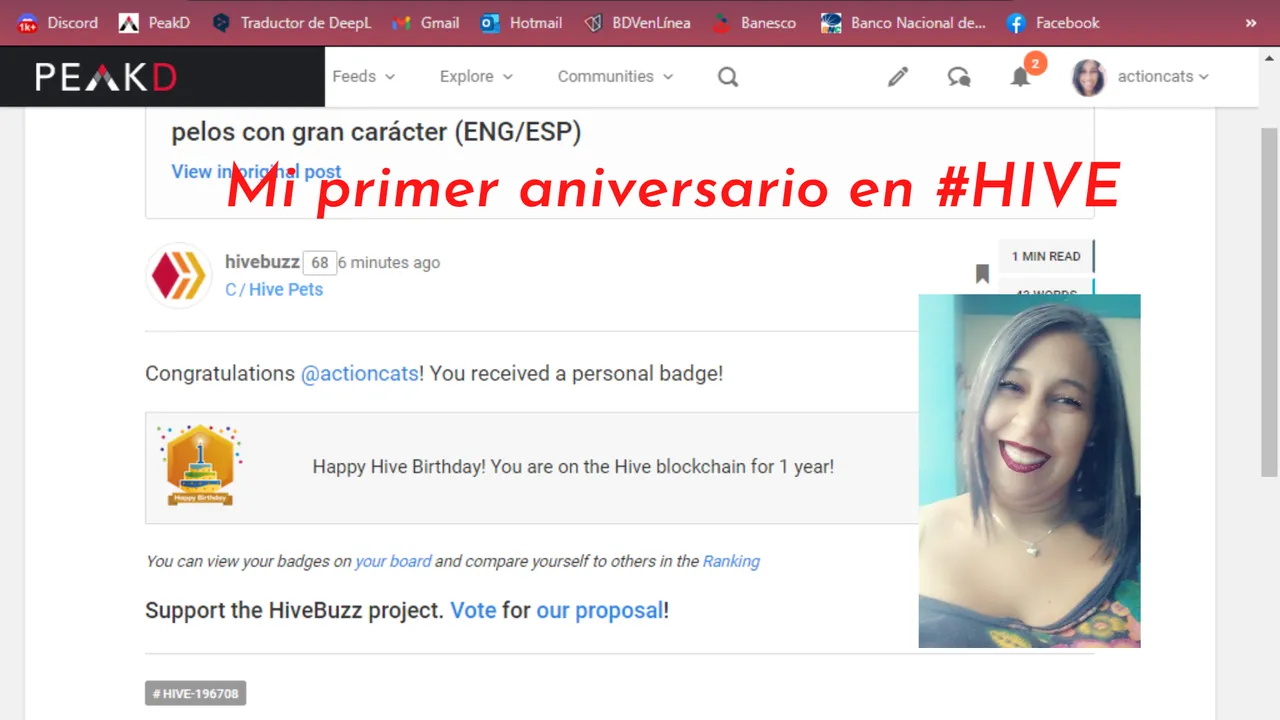Open the Discord bookmark
The height and width of the screenshot is (720, 1280).
coord(57,22)
